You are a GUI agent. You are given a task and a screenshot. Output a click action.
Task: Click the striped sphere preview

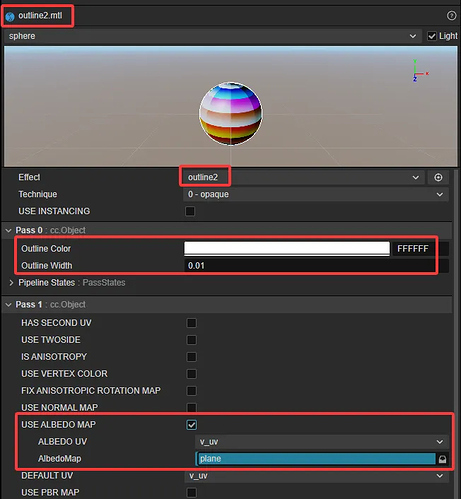click(231, 114)
